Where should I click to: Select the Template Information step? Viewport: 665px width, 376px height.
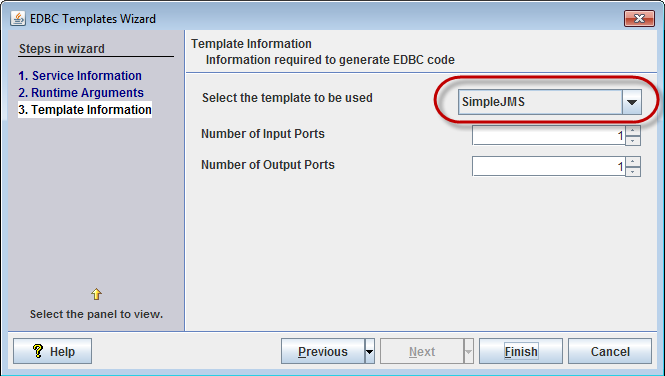85,109
